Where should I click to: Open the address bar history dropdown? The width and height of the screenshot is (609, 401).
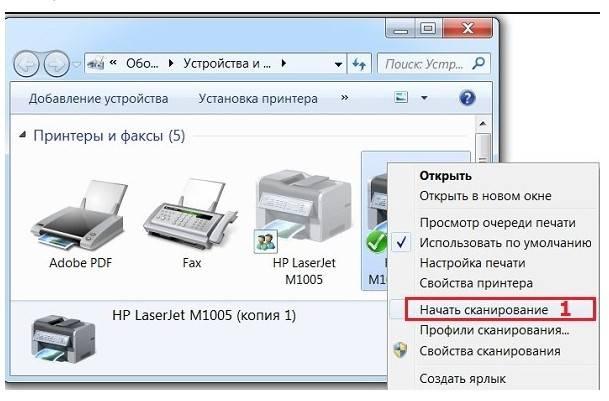tap(338, 64)
